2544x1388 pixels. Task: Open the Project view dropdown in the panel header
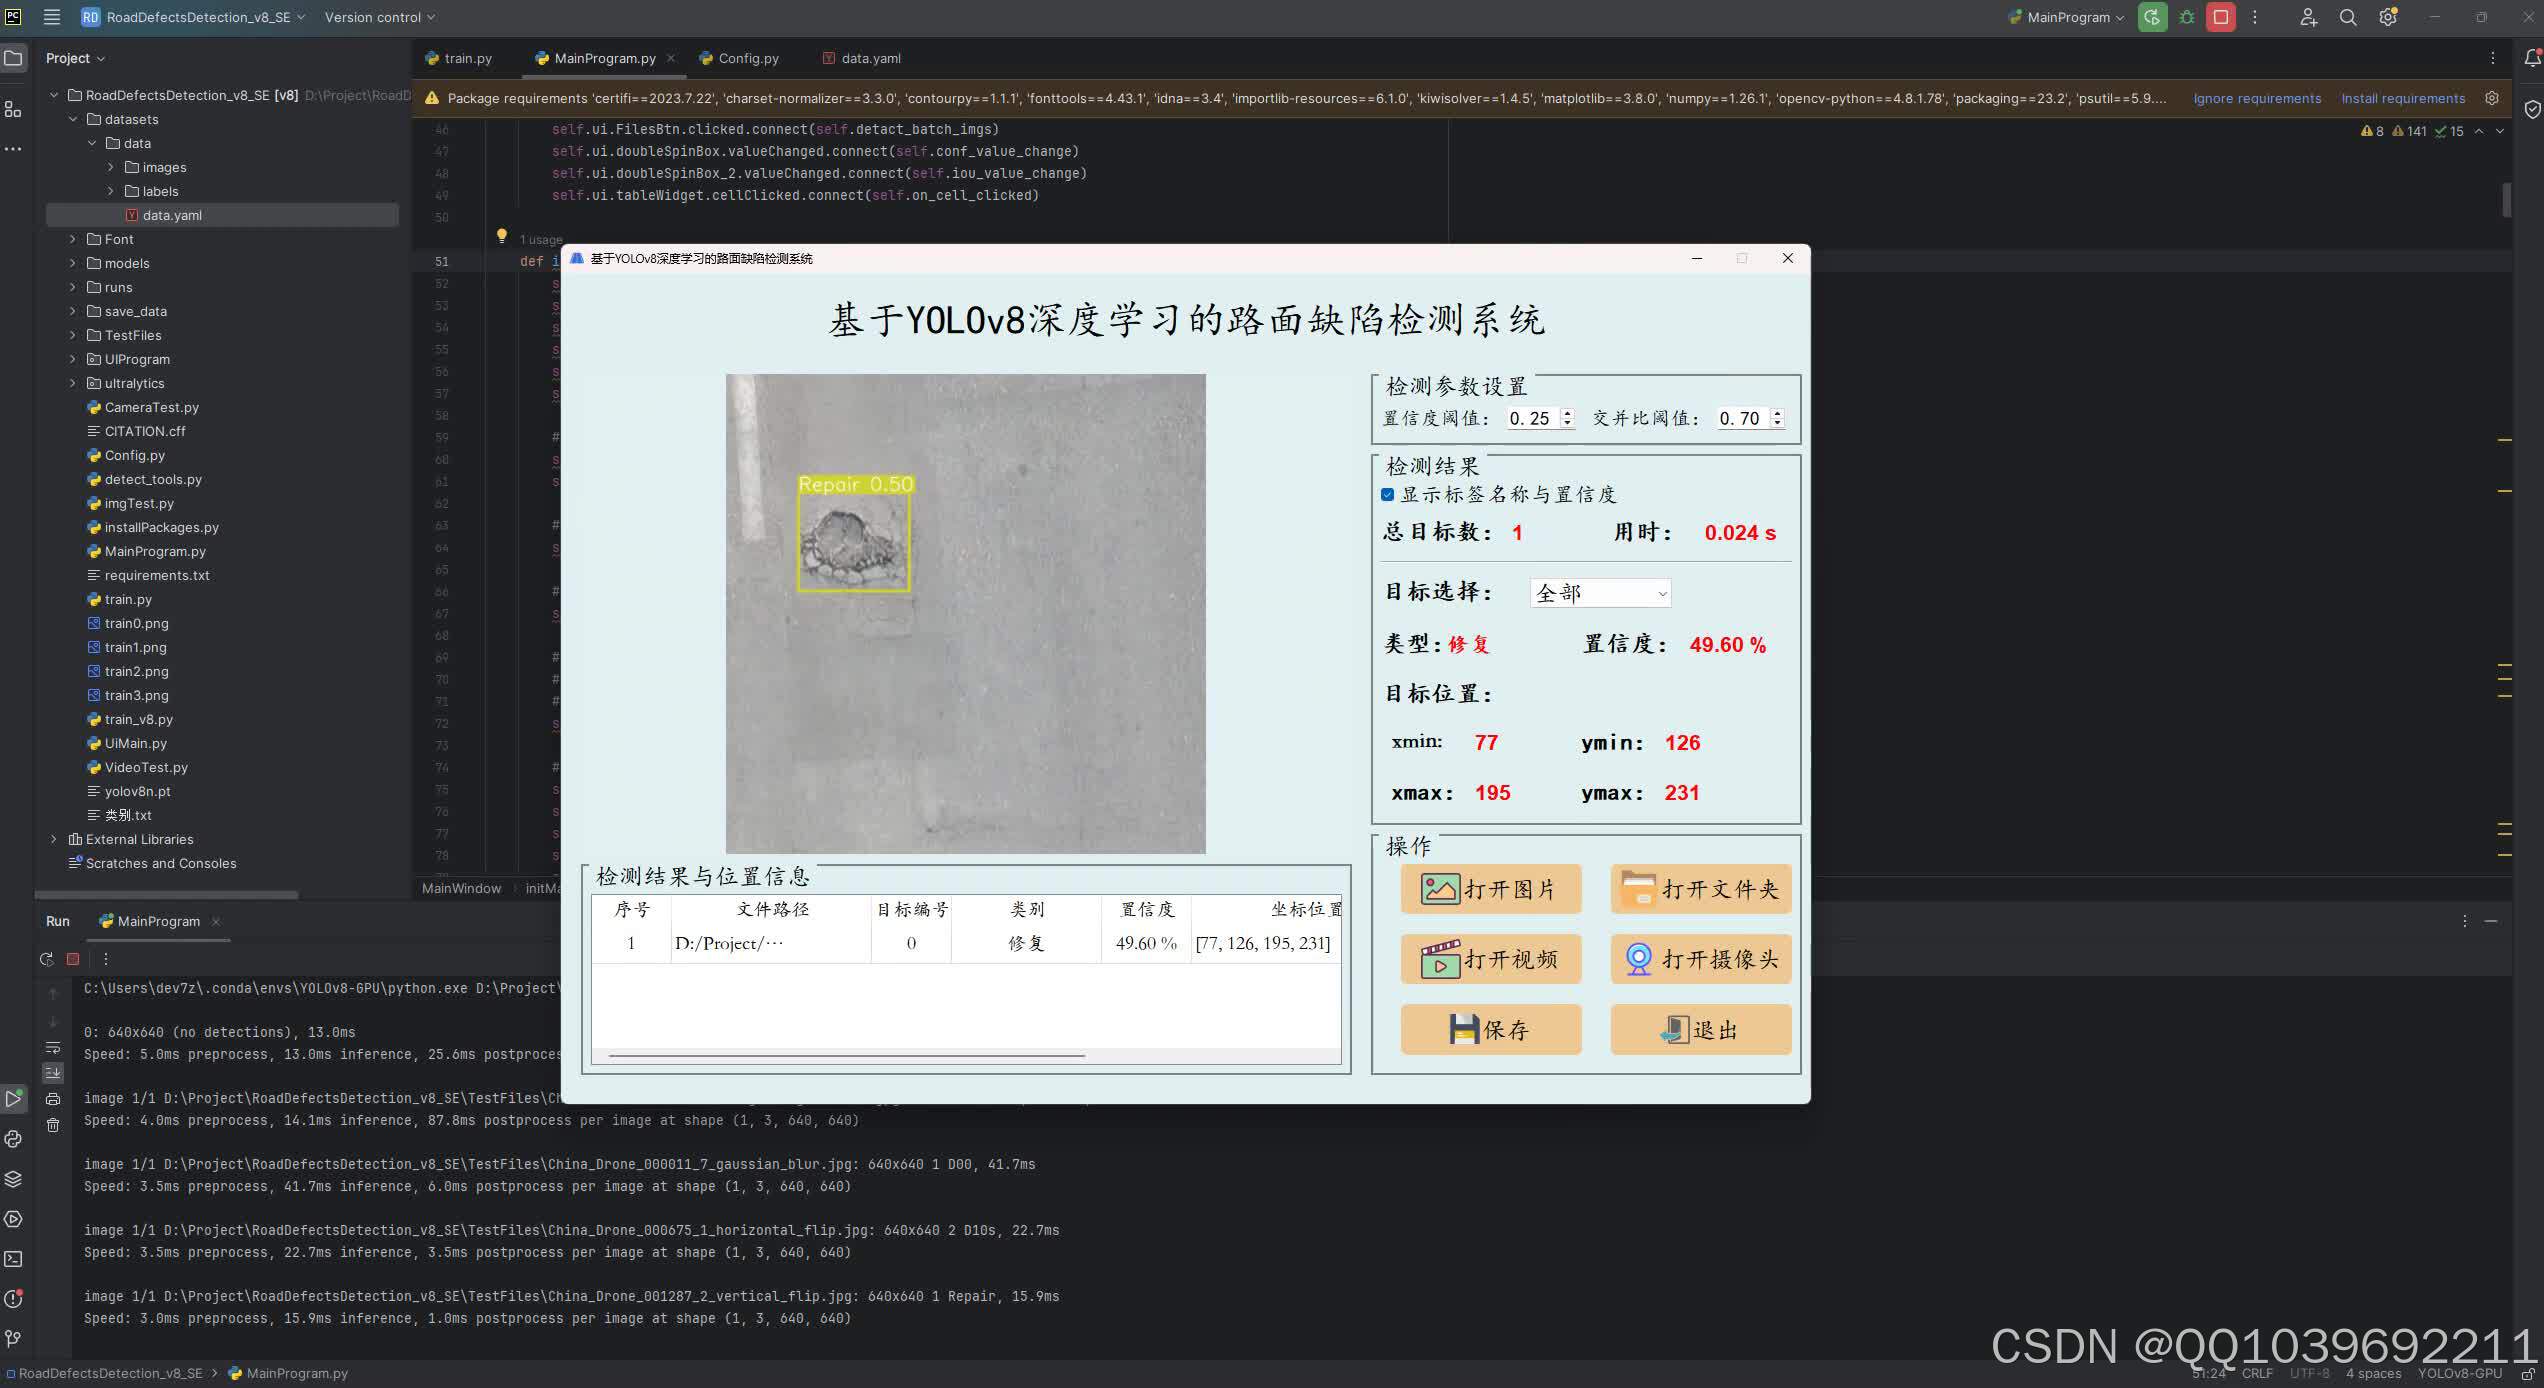pos(75,58)
